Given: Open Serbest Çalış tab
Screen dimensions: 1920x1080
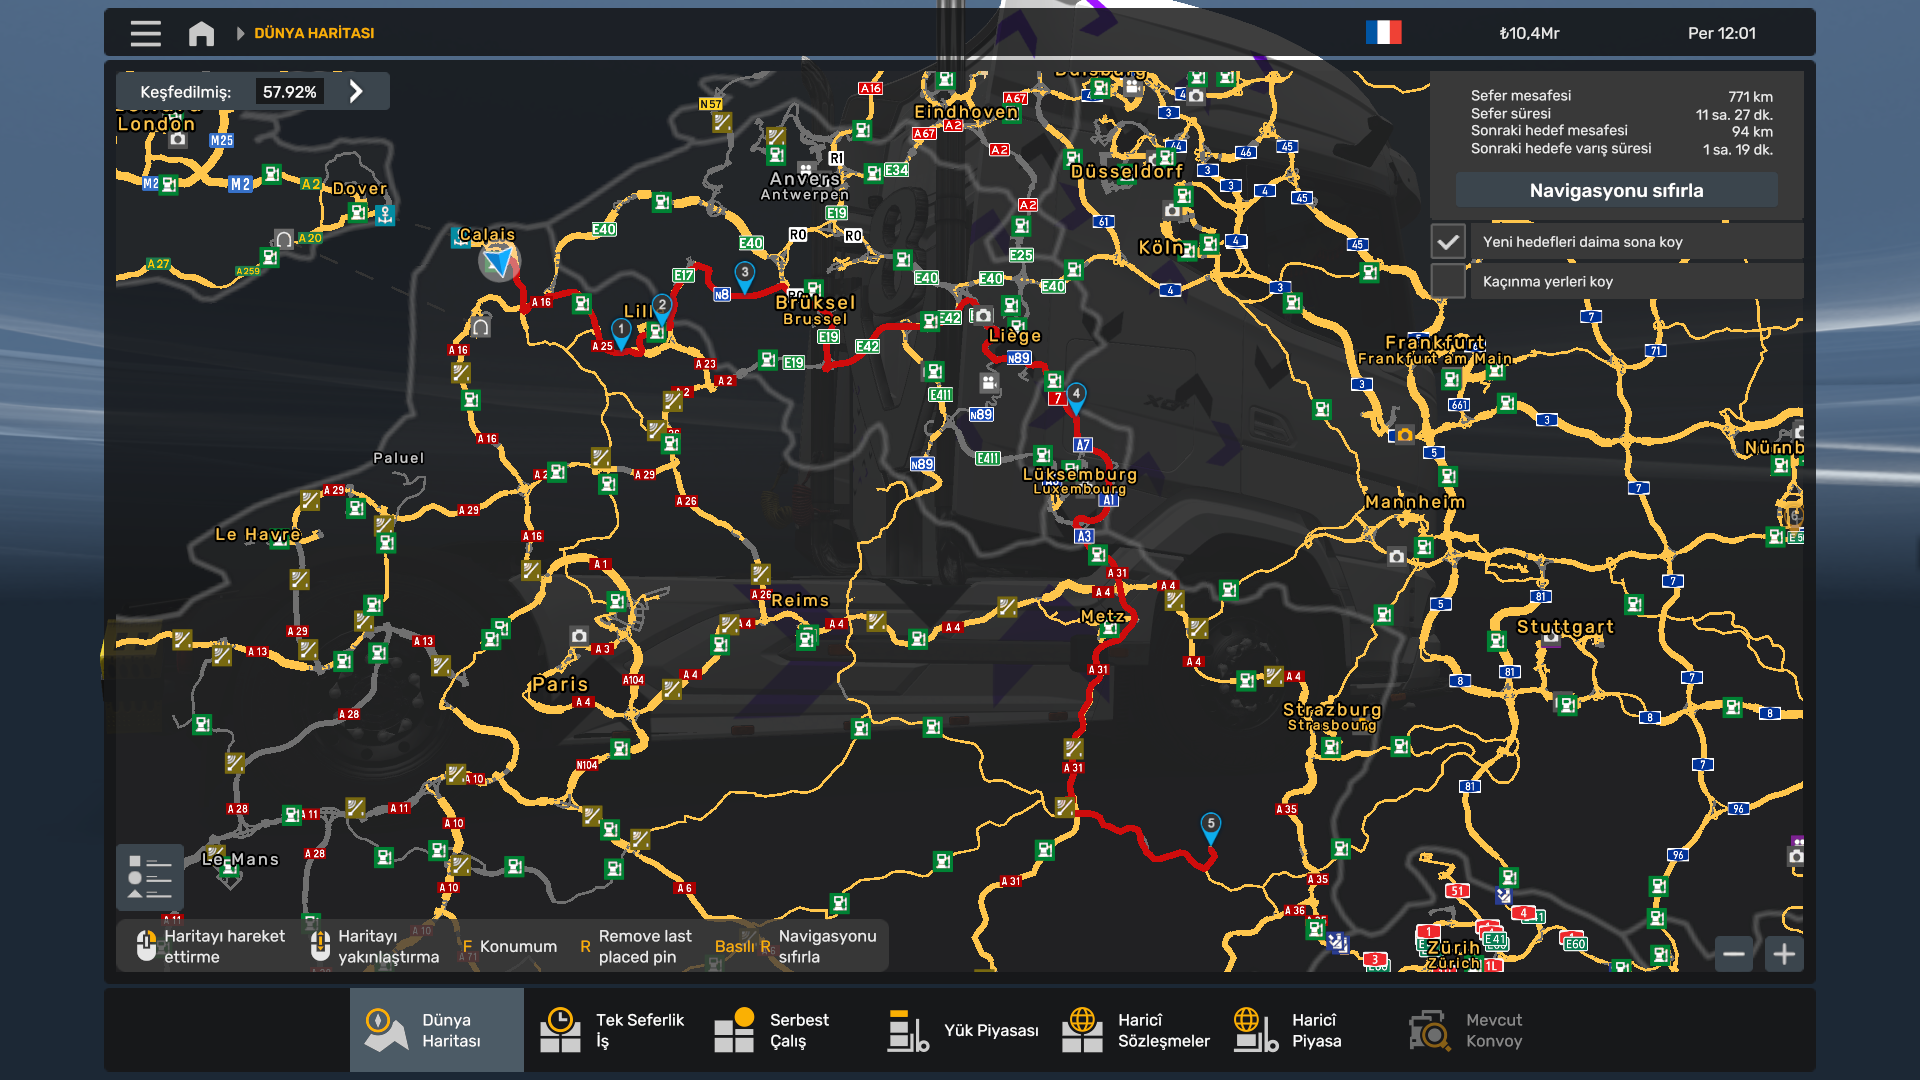Looking at the screenshot, I should [x=785, y=1030].
